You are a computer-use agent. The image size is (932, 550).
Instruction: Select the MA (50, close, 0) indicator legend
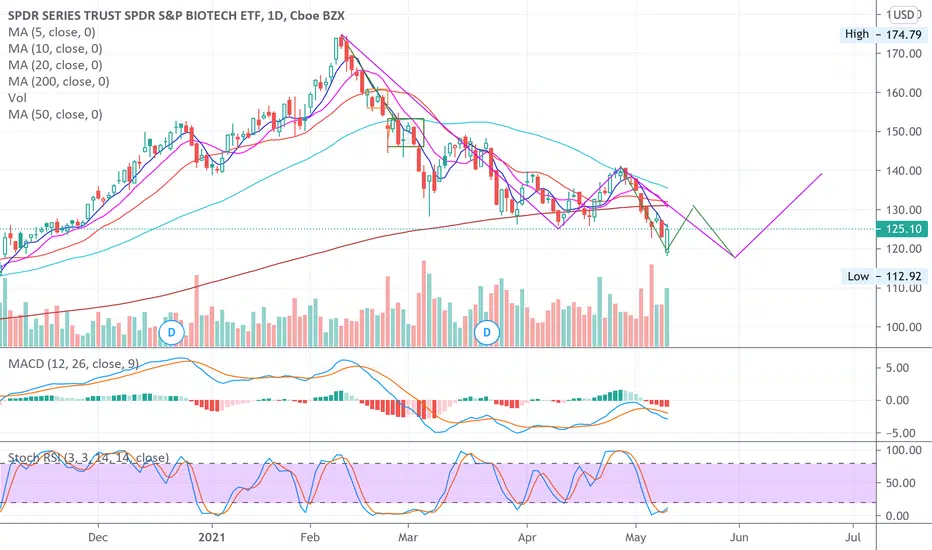55,114
